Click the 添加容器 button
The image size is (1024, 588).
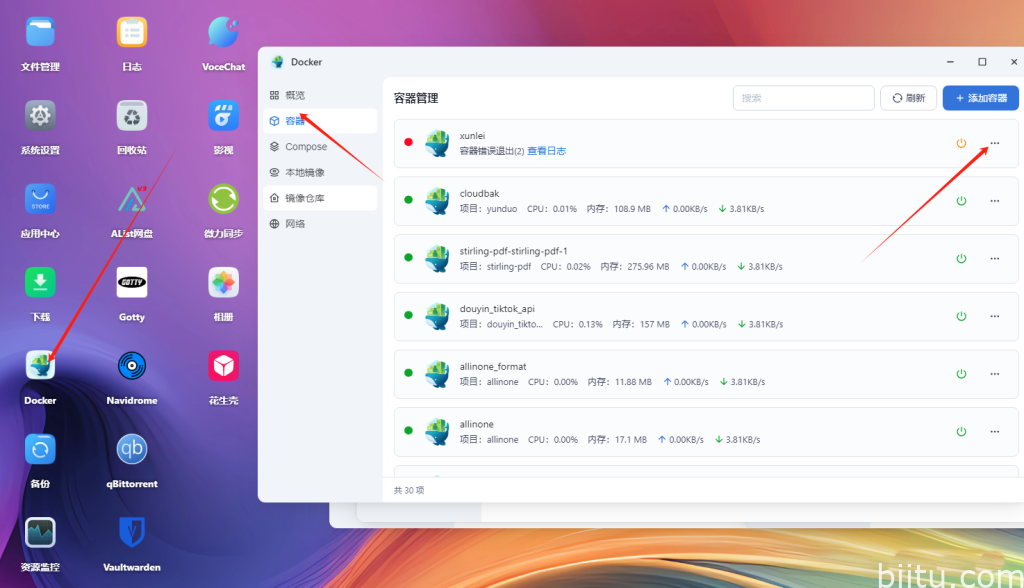click(x=980, y=98)
